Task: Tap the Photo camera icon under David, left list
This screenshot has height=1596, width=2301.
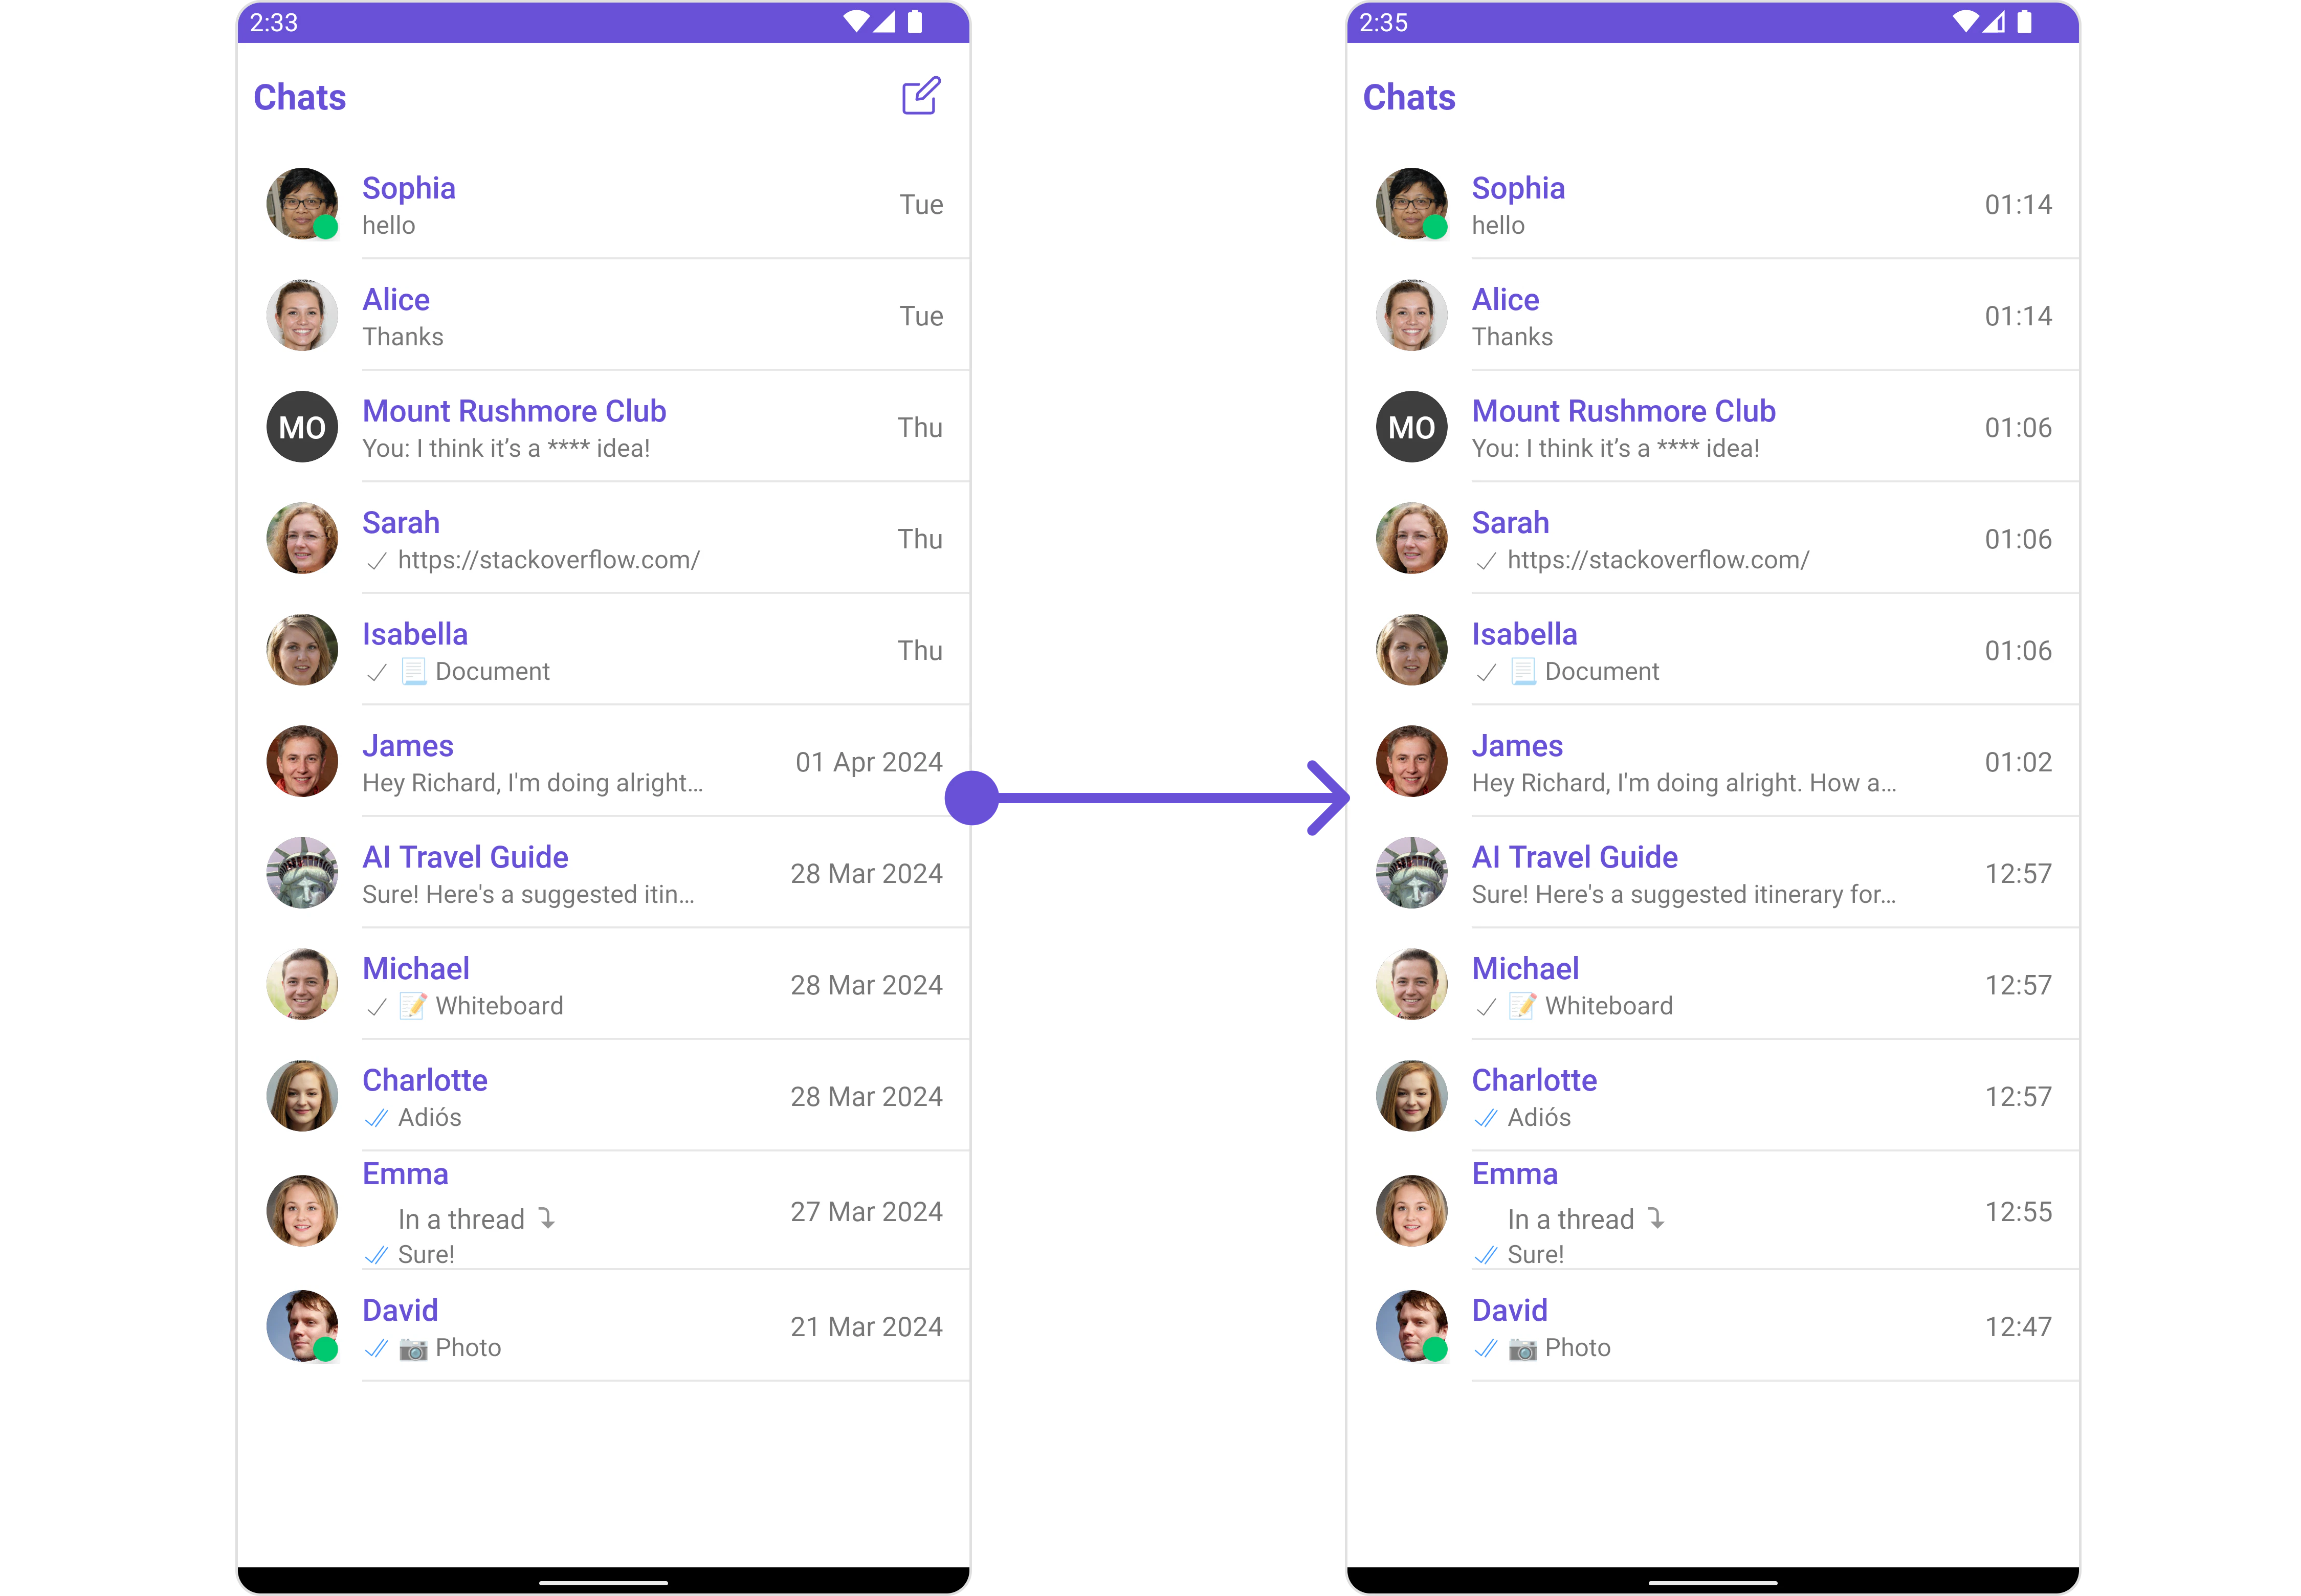Action: 413,1349
